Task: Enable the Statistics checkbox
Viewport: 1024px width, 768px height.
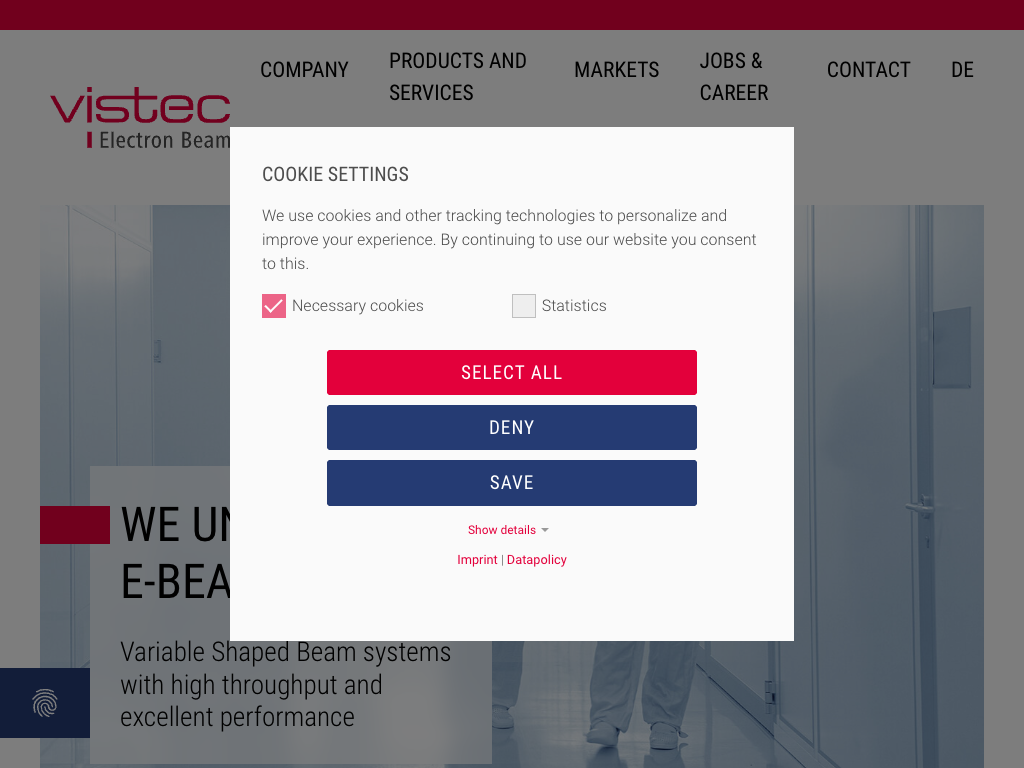Action: click(x=524, y=306)
